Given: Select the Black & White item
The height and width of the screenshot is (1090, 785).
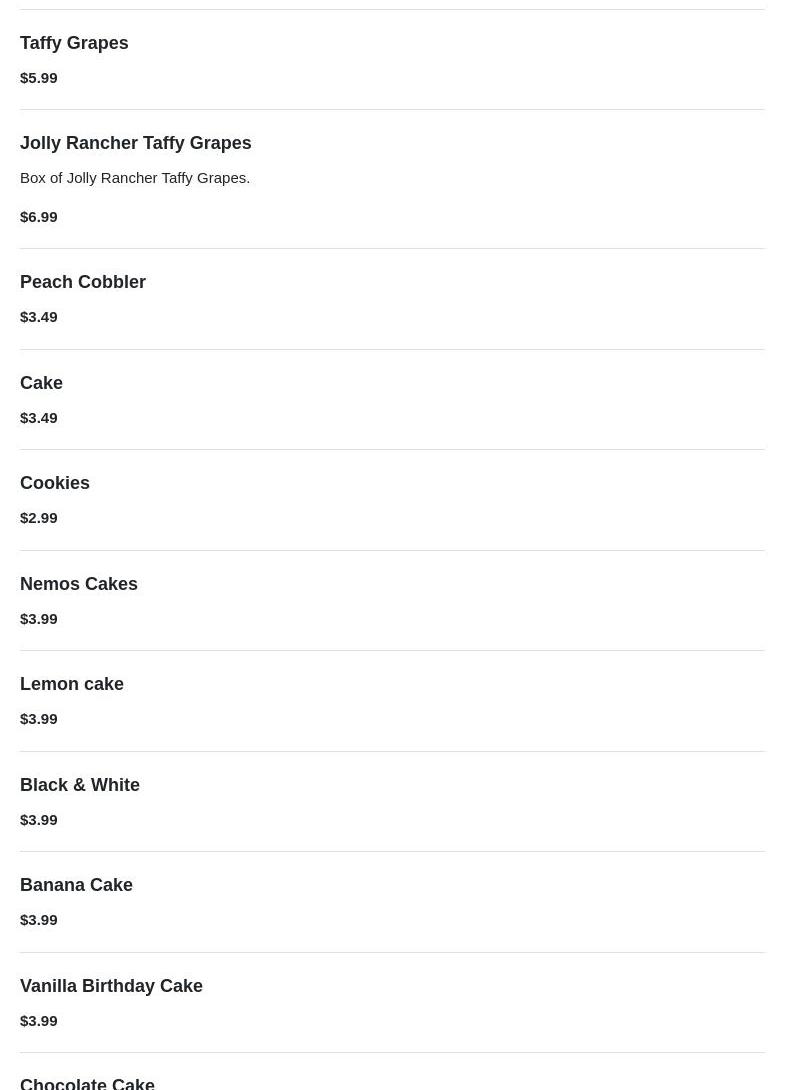Looking at the screenshot, I should (x=80, y=785).
